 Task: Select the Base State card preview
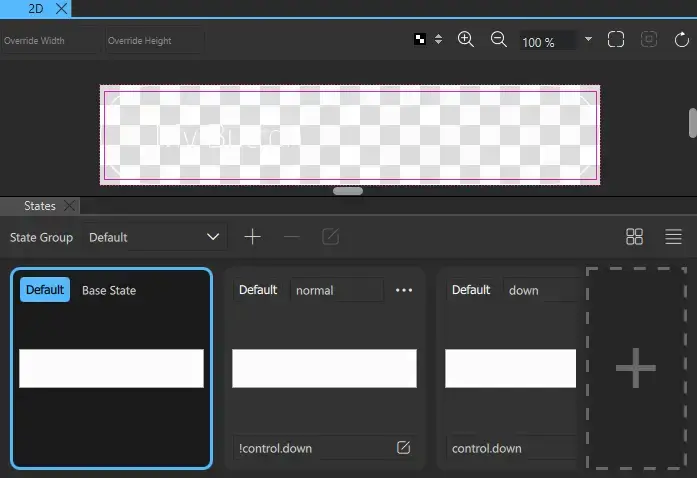click(111, 368)
